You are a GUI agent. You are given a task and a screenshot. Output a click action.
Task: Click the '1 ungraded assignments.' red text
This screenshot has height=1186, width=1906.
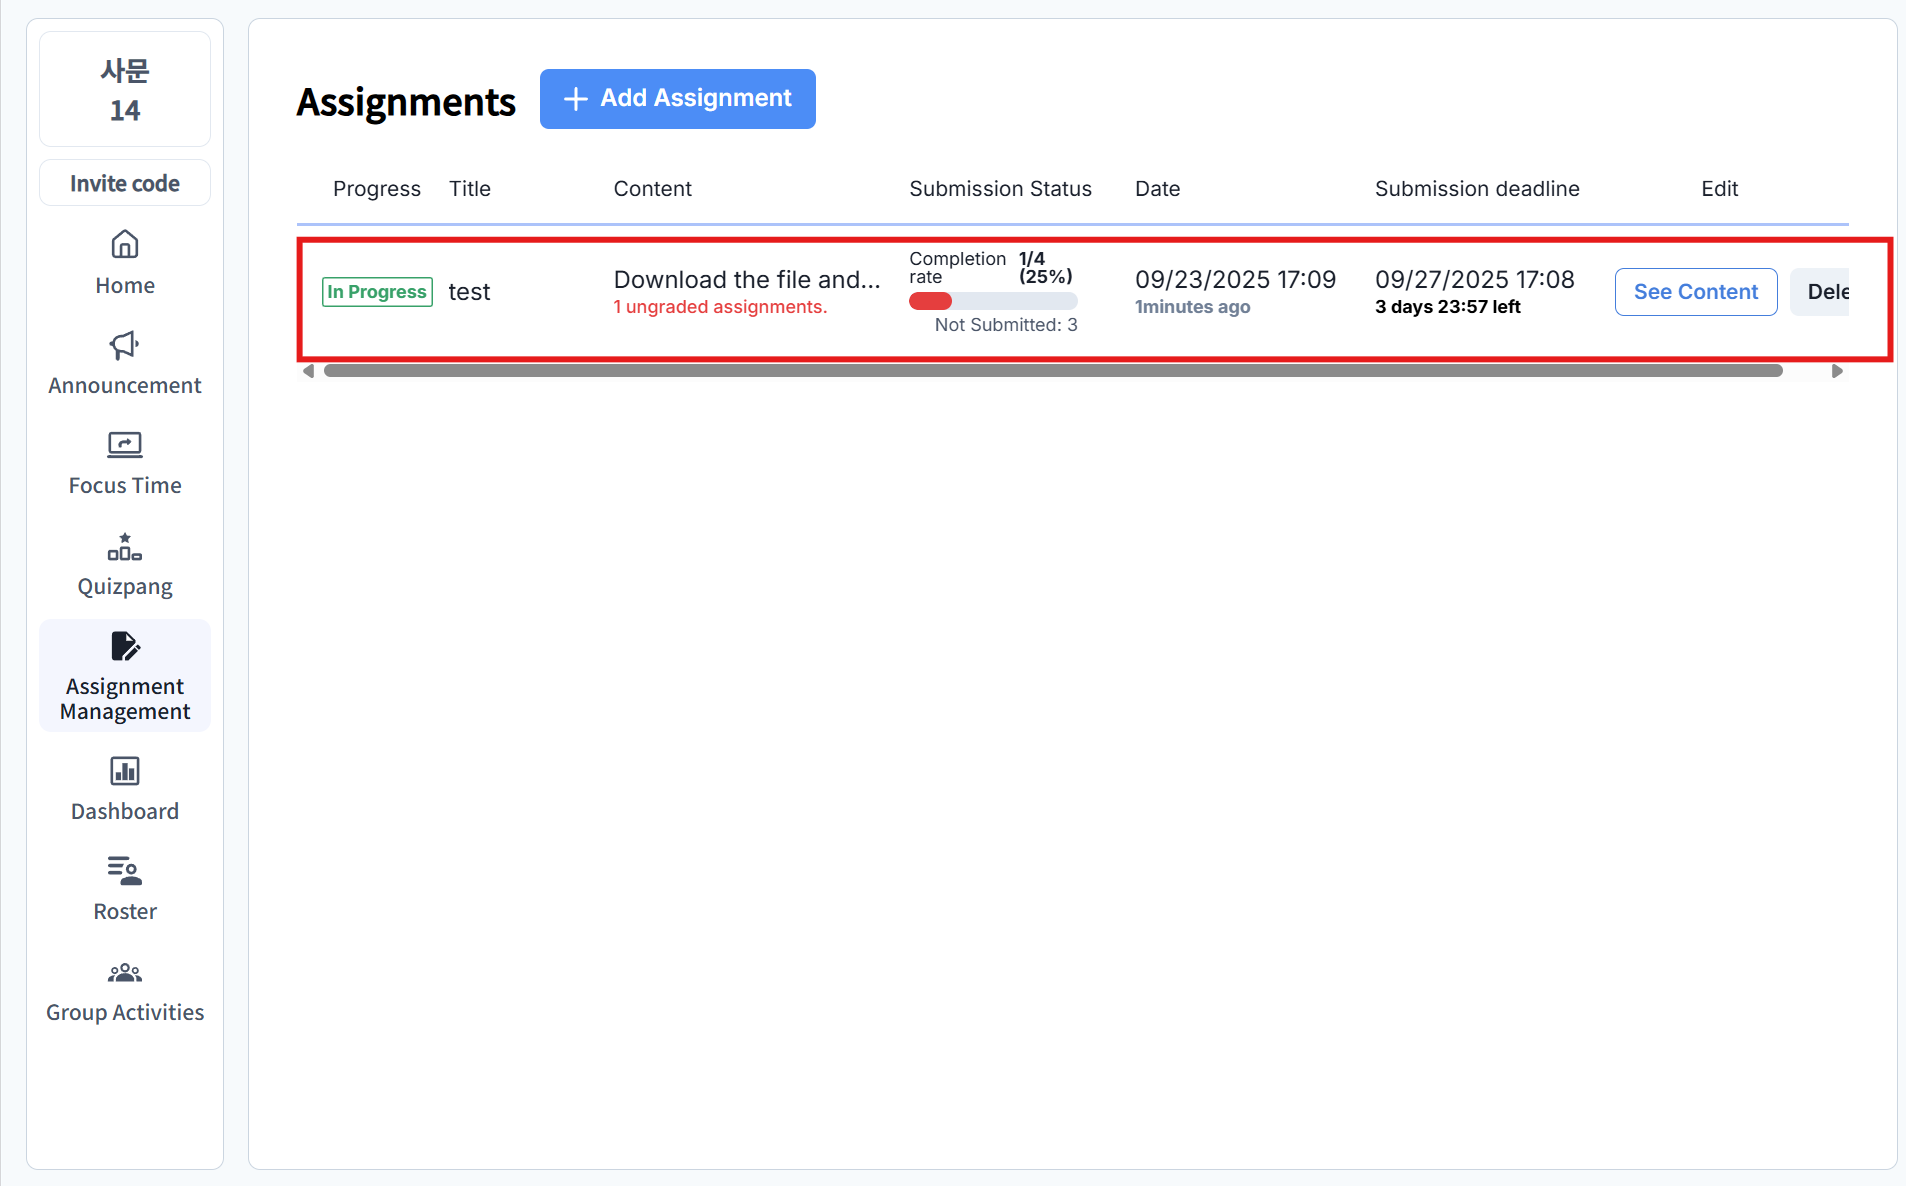(x=720, y=307)
